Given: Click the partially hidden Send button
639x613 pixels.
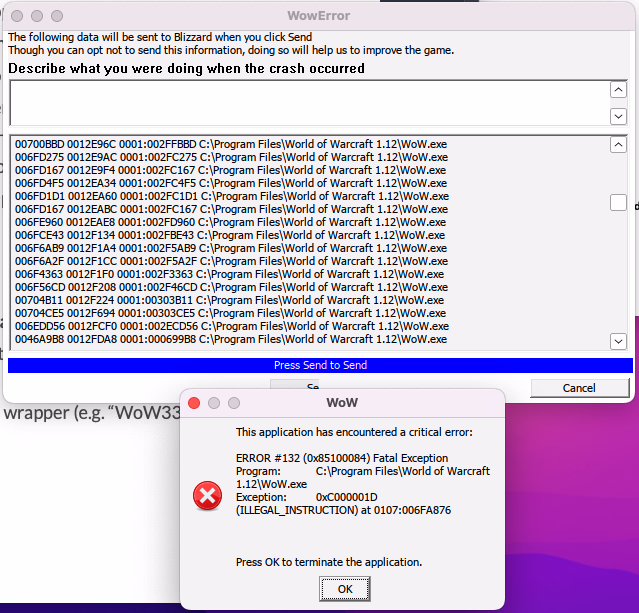Looking at the screenshot, I should pos(312,386).
